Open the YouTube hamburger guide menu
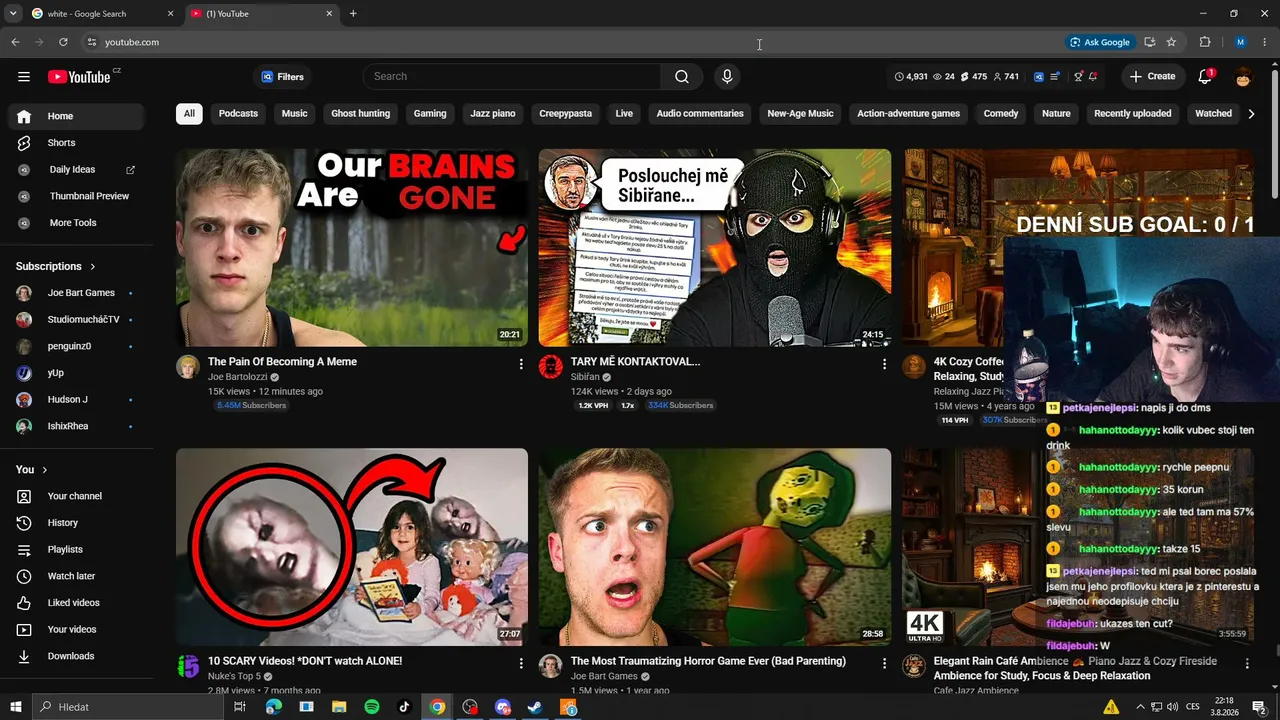The image size is (1280, 720). click(24, 77)
